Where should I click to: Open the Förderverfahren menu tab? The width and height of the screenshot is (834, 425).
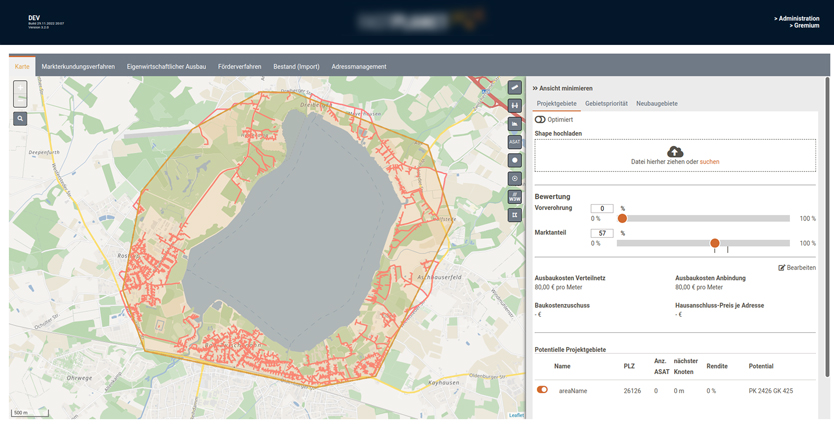(239, 67)
